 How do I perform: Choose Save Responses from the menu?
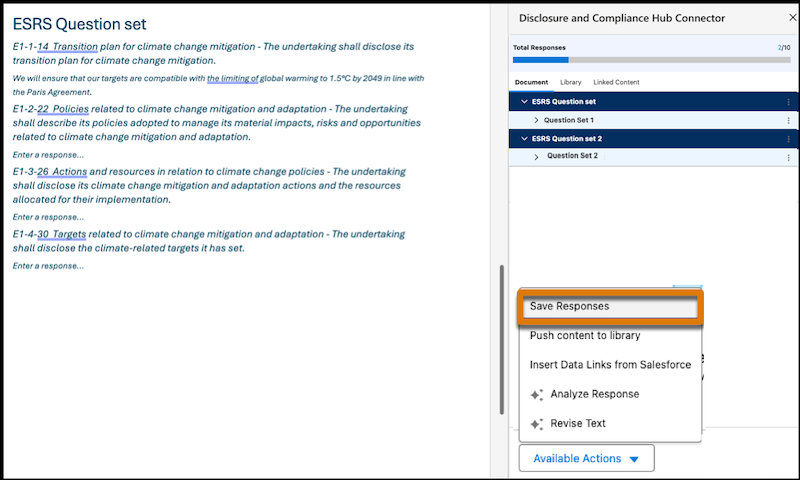coord(610,307)
